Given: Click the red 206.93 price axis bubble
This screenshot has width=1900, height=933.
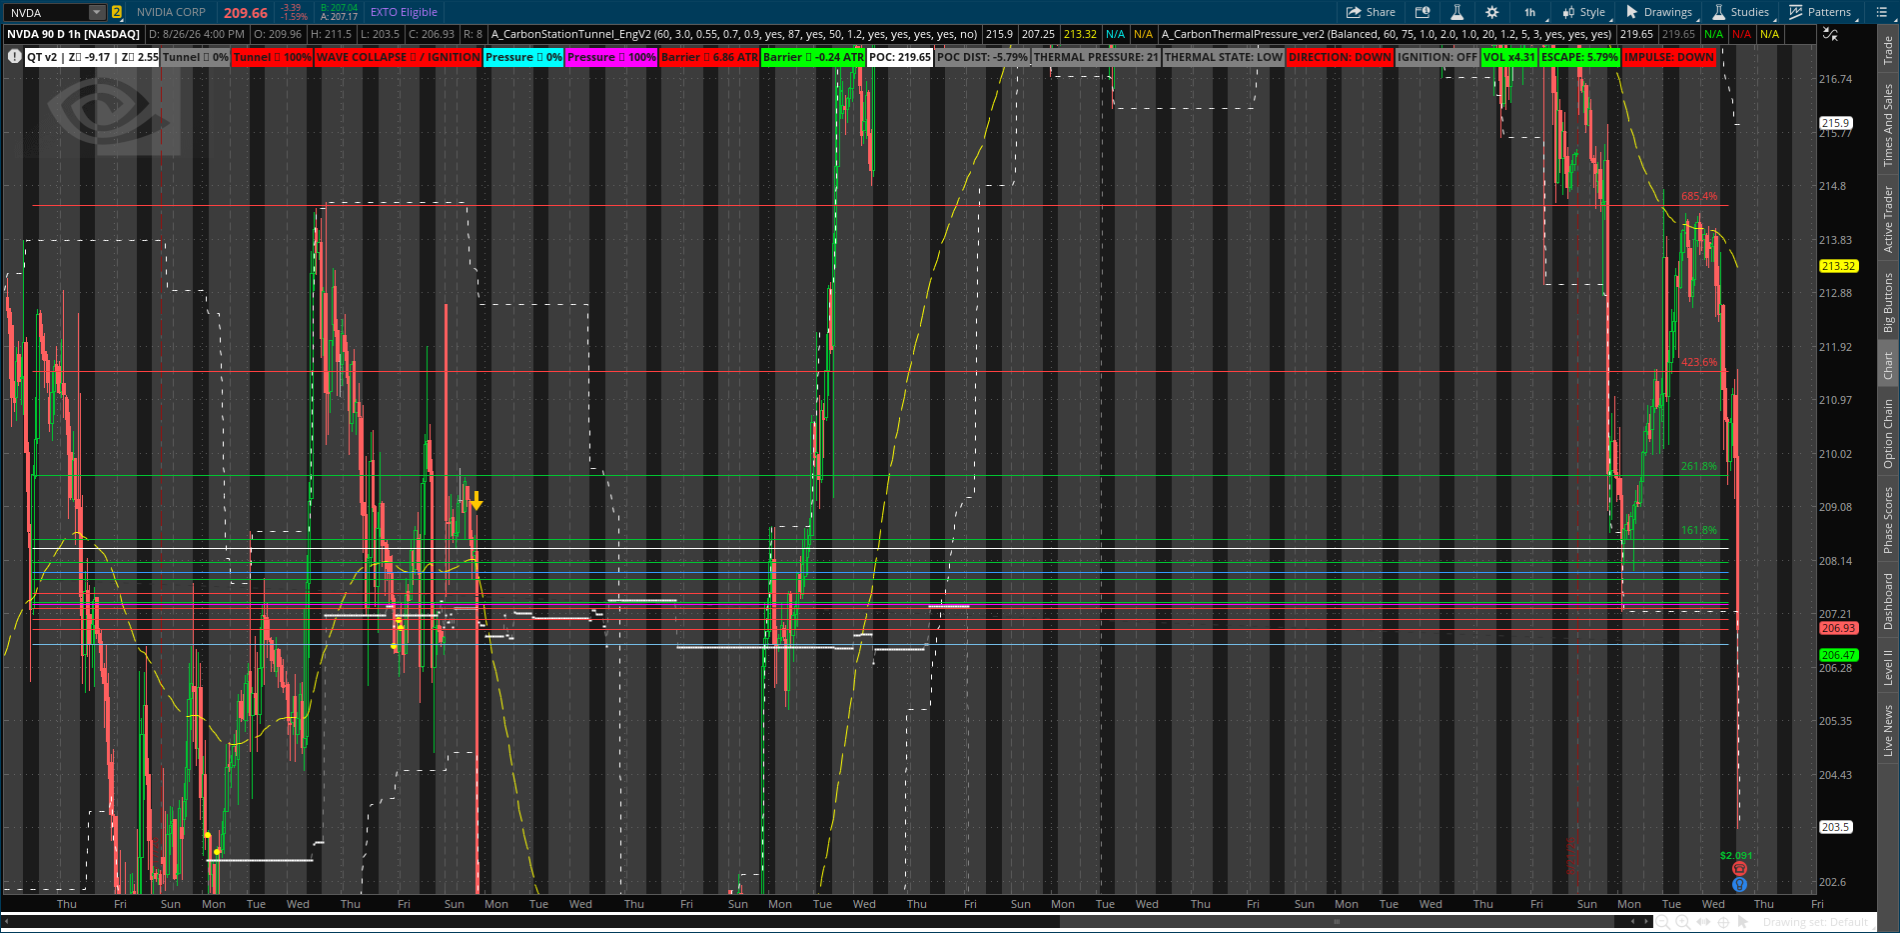Looking at the screenshot, I should (x=1838, y=628).
